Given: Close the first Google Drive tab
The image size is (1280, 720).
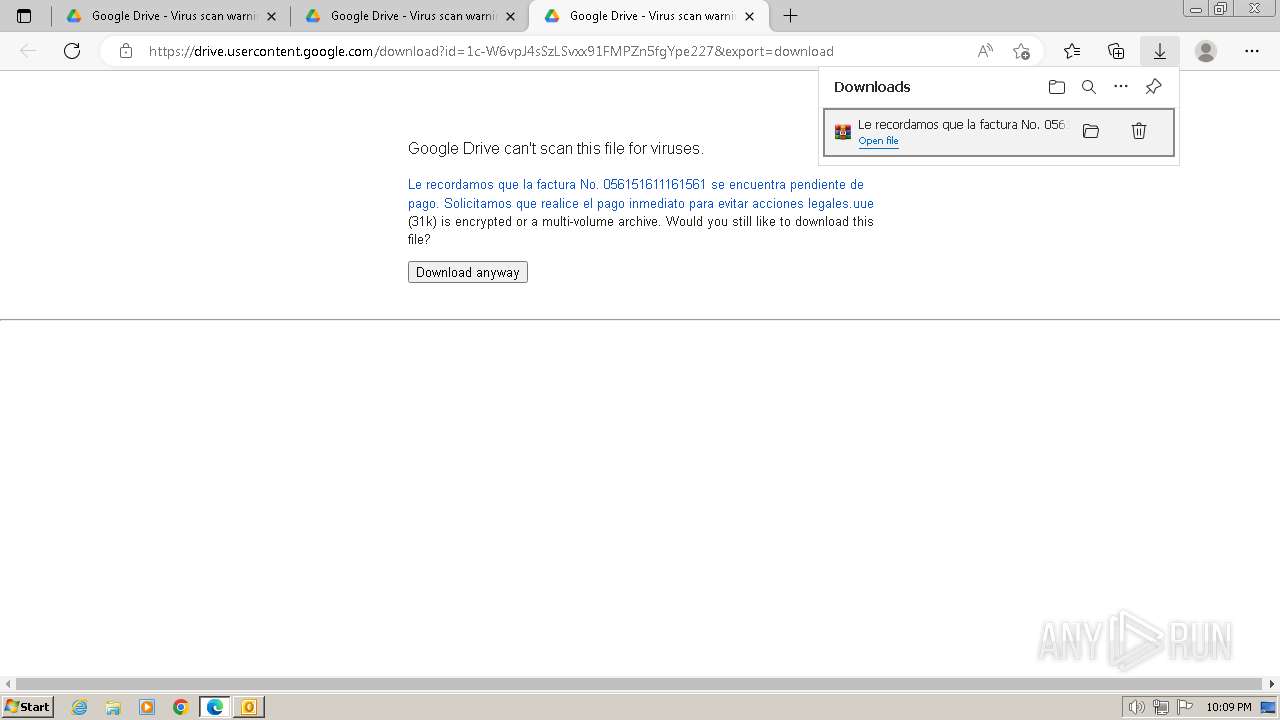Looking at the screenshot, I should (271, 16).
